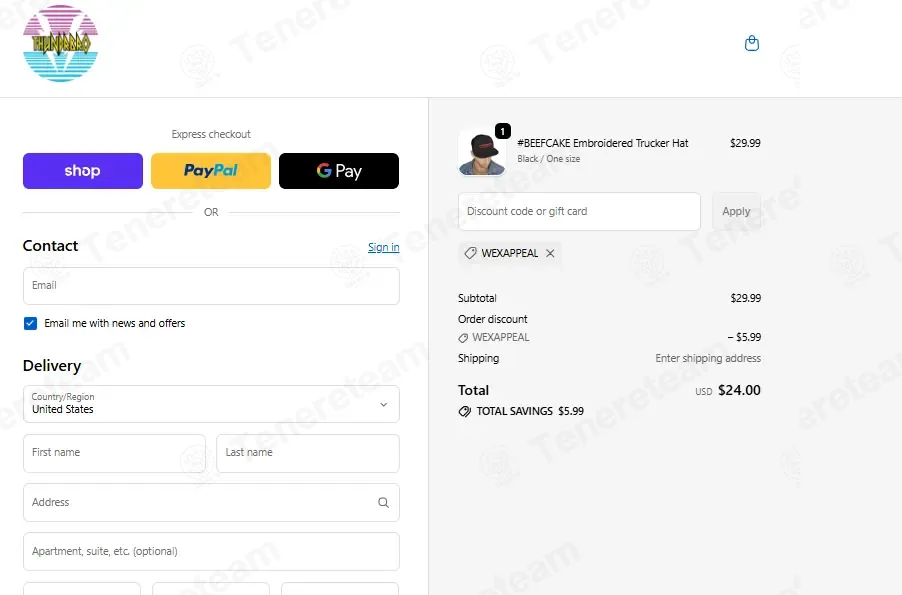Expand the Country/Region dropdown
Viewport: 902px width, 595px height.
(x=211, y=404)
